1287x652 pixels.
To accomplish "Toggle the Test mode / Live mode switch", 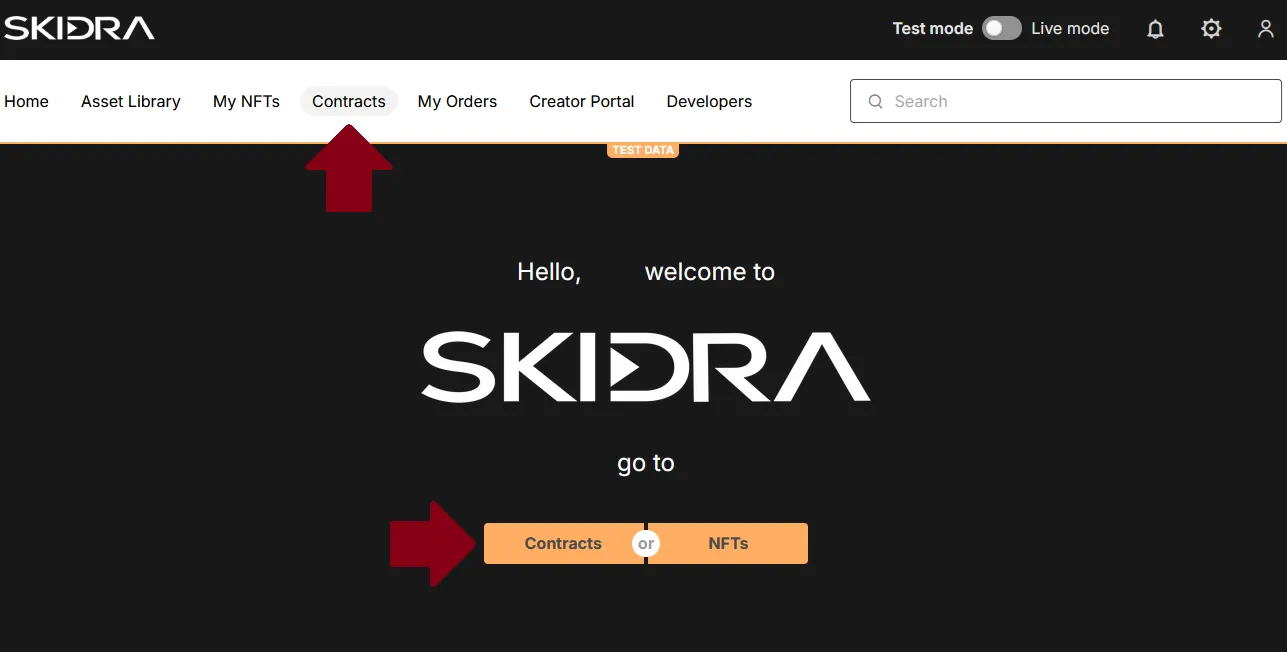I will click(x=1001, y=28).
